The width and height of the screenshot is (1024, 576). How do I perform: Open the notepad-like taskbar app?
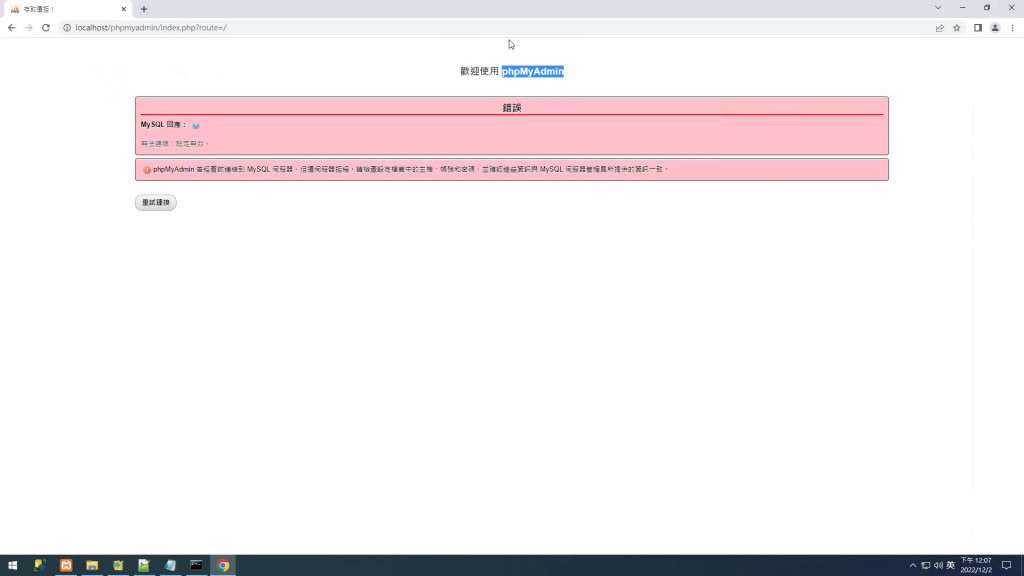coord(170,565)
